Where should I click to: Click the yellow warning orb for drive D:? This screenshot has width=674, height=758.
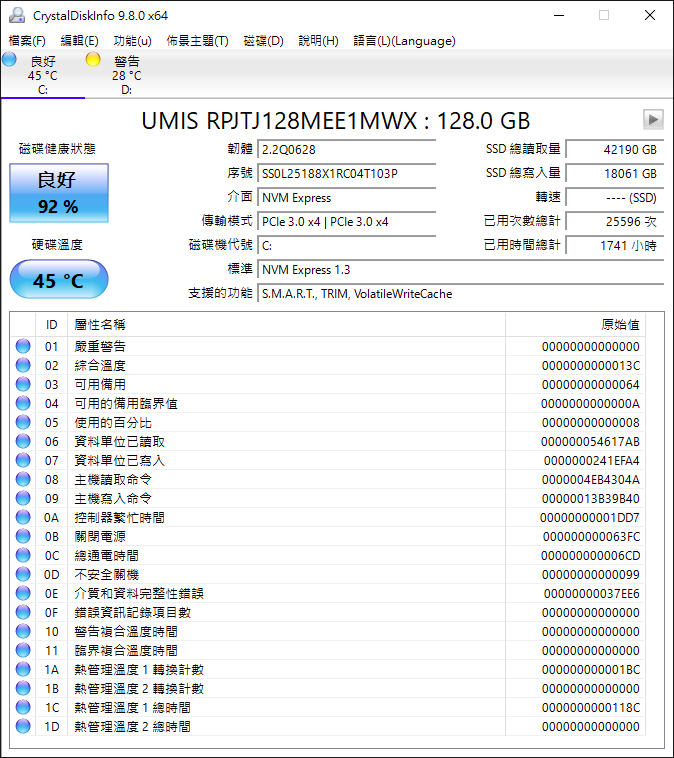93,59
